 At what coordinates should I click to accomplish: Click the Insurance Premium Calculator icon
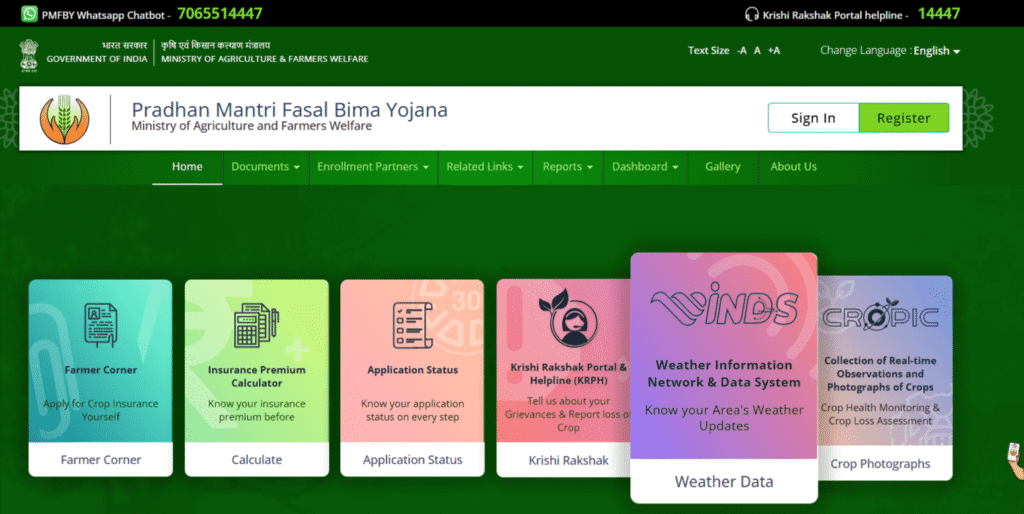256,326
